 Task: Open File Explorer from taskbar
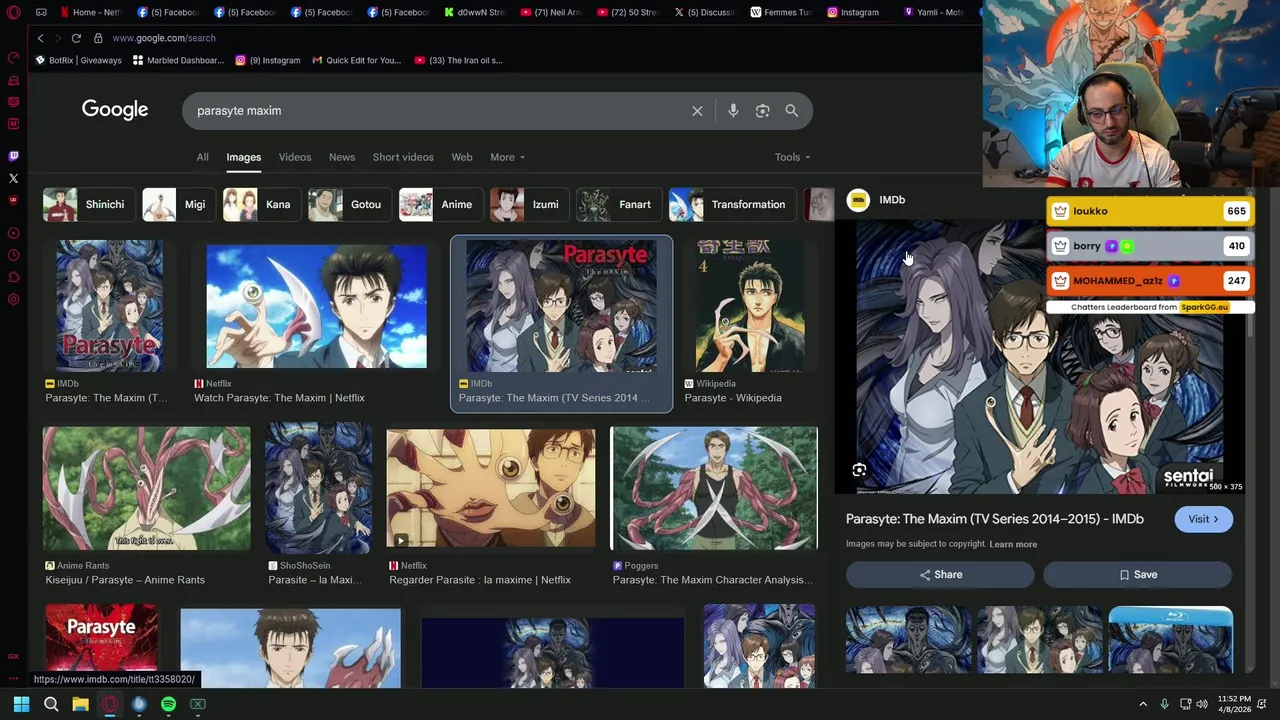(80, 704)
